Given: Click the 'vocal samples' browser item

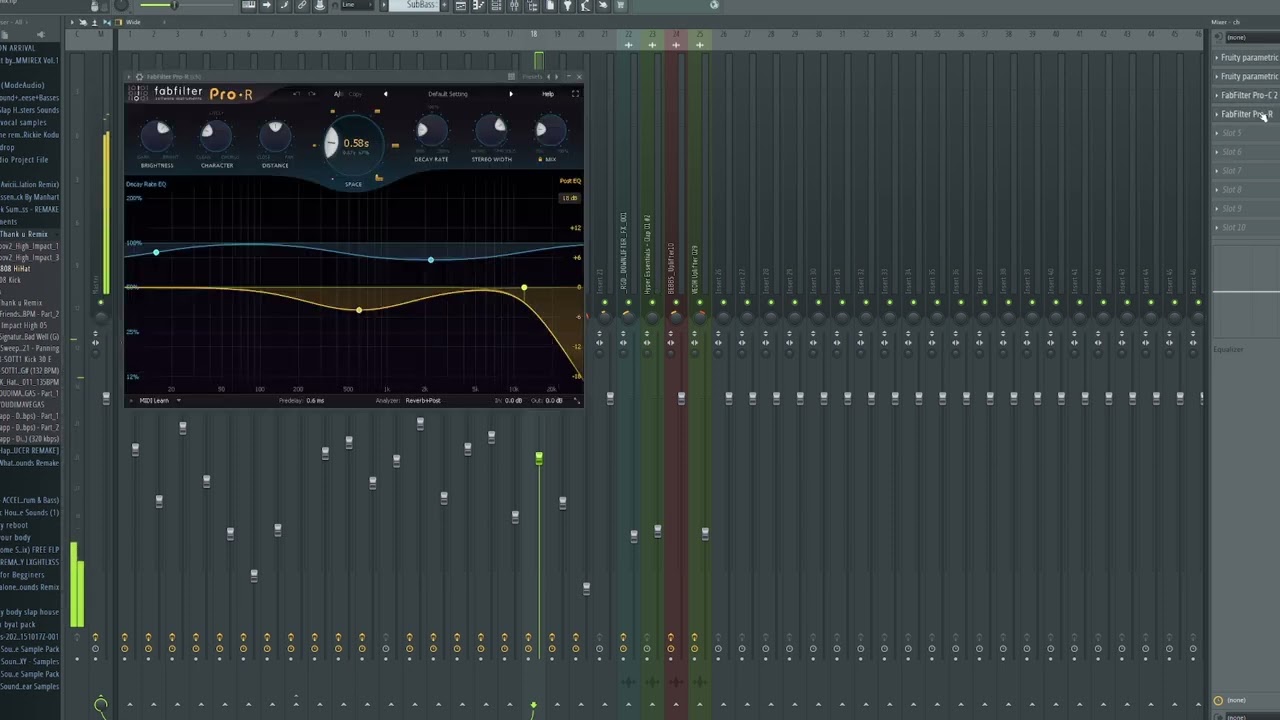Looking at the screenshot, I should coord(23,122).
